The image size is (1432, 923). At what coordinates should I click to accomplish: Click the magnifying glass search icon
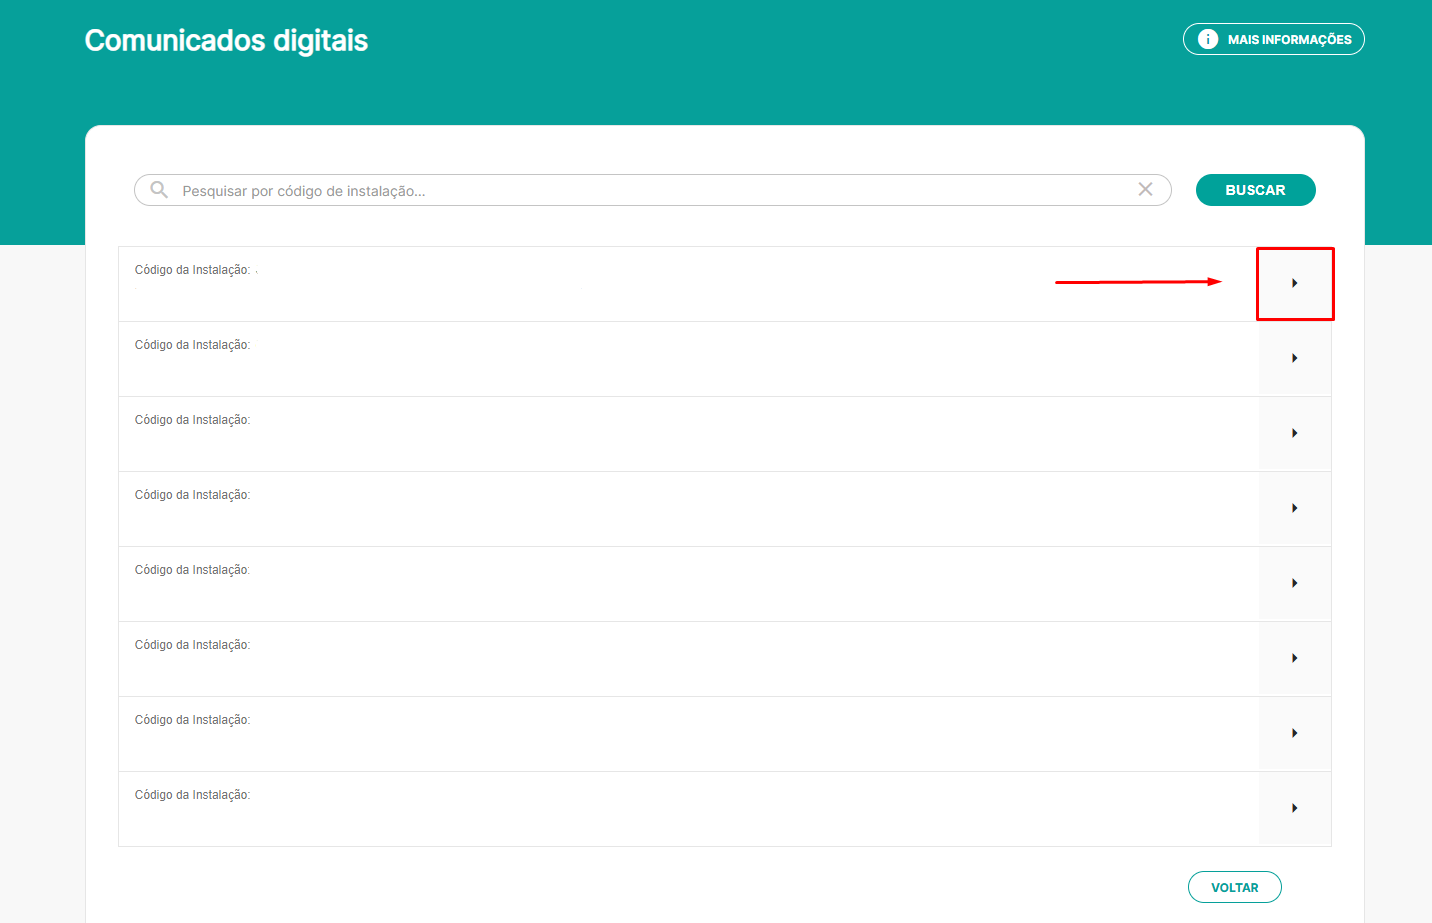tap(159, 190)
